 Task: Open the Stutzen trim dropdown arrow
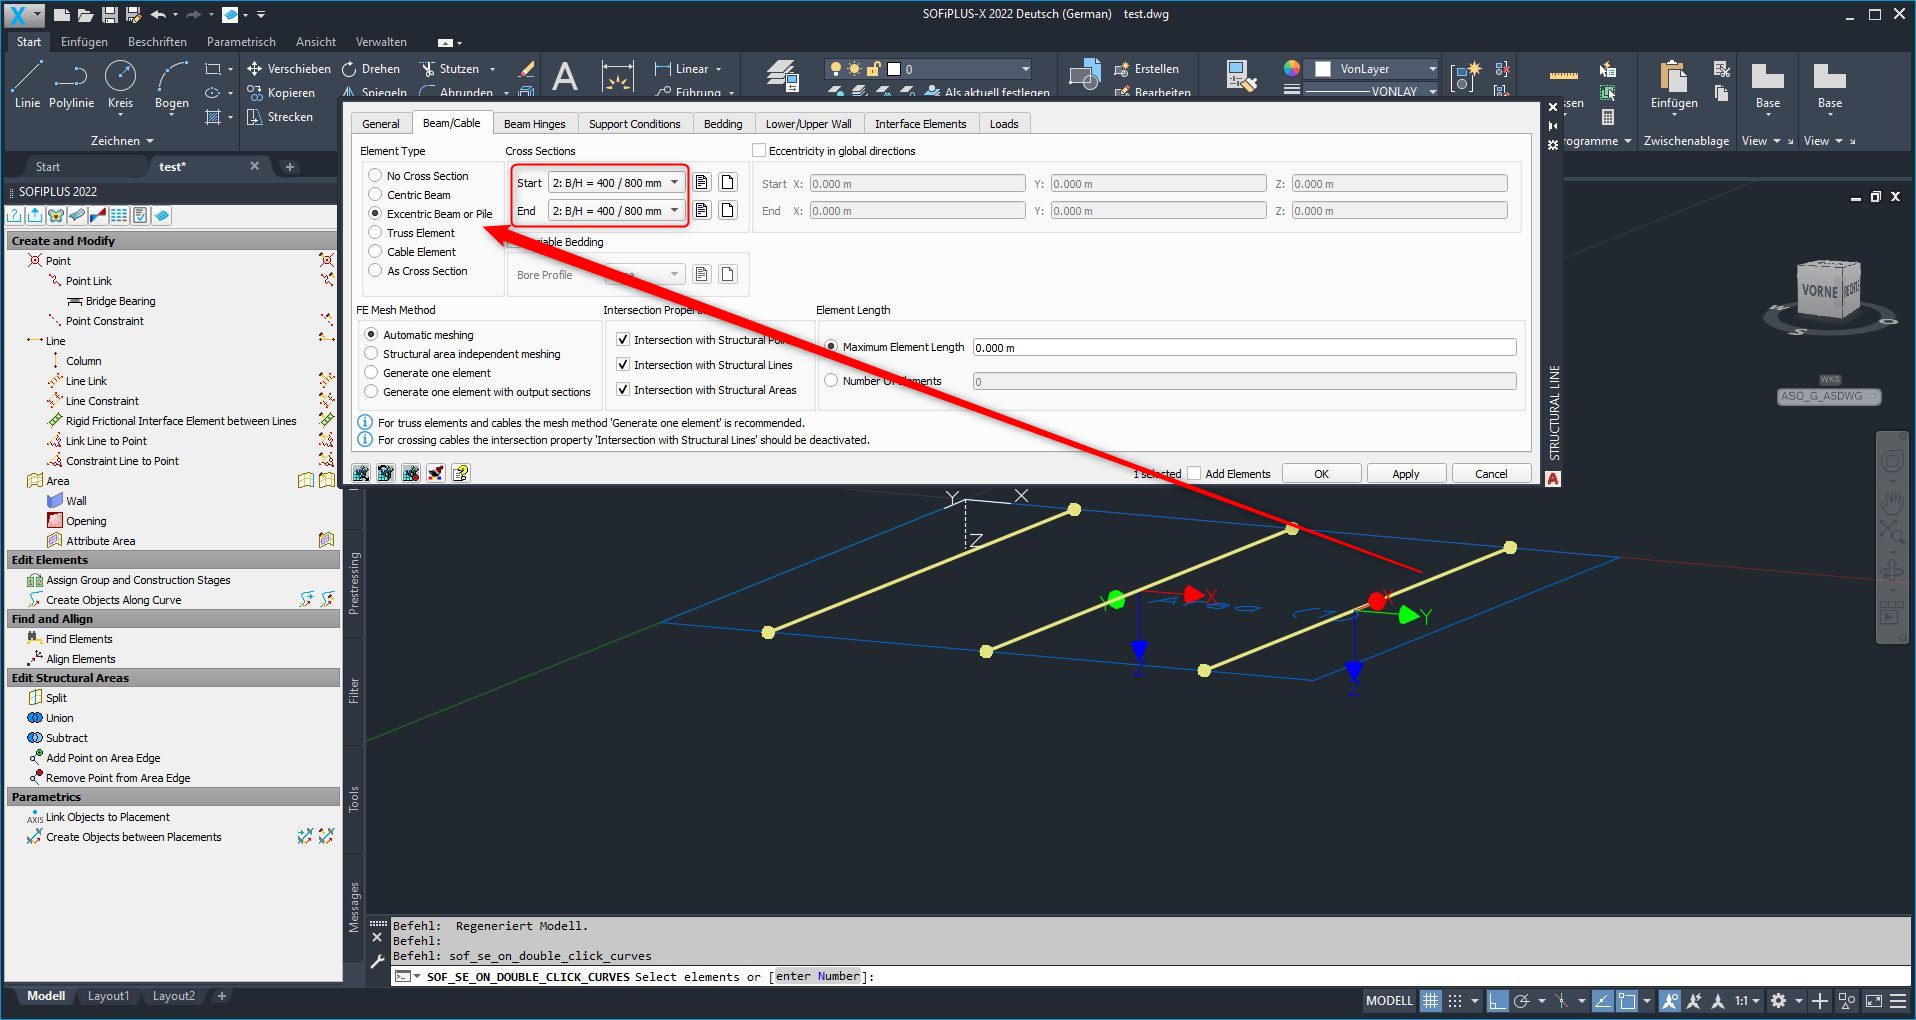(492, 69)
